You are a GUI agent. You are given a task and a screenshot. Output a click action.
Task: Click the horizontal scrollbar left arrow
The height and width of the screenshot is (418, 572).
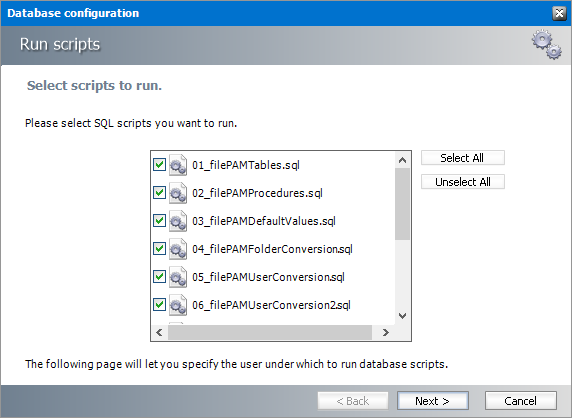[x=159, y=332]
